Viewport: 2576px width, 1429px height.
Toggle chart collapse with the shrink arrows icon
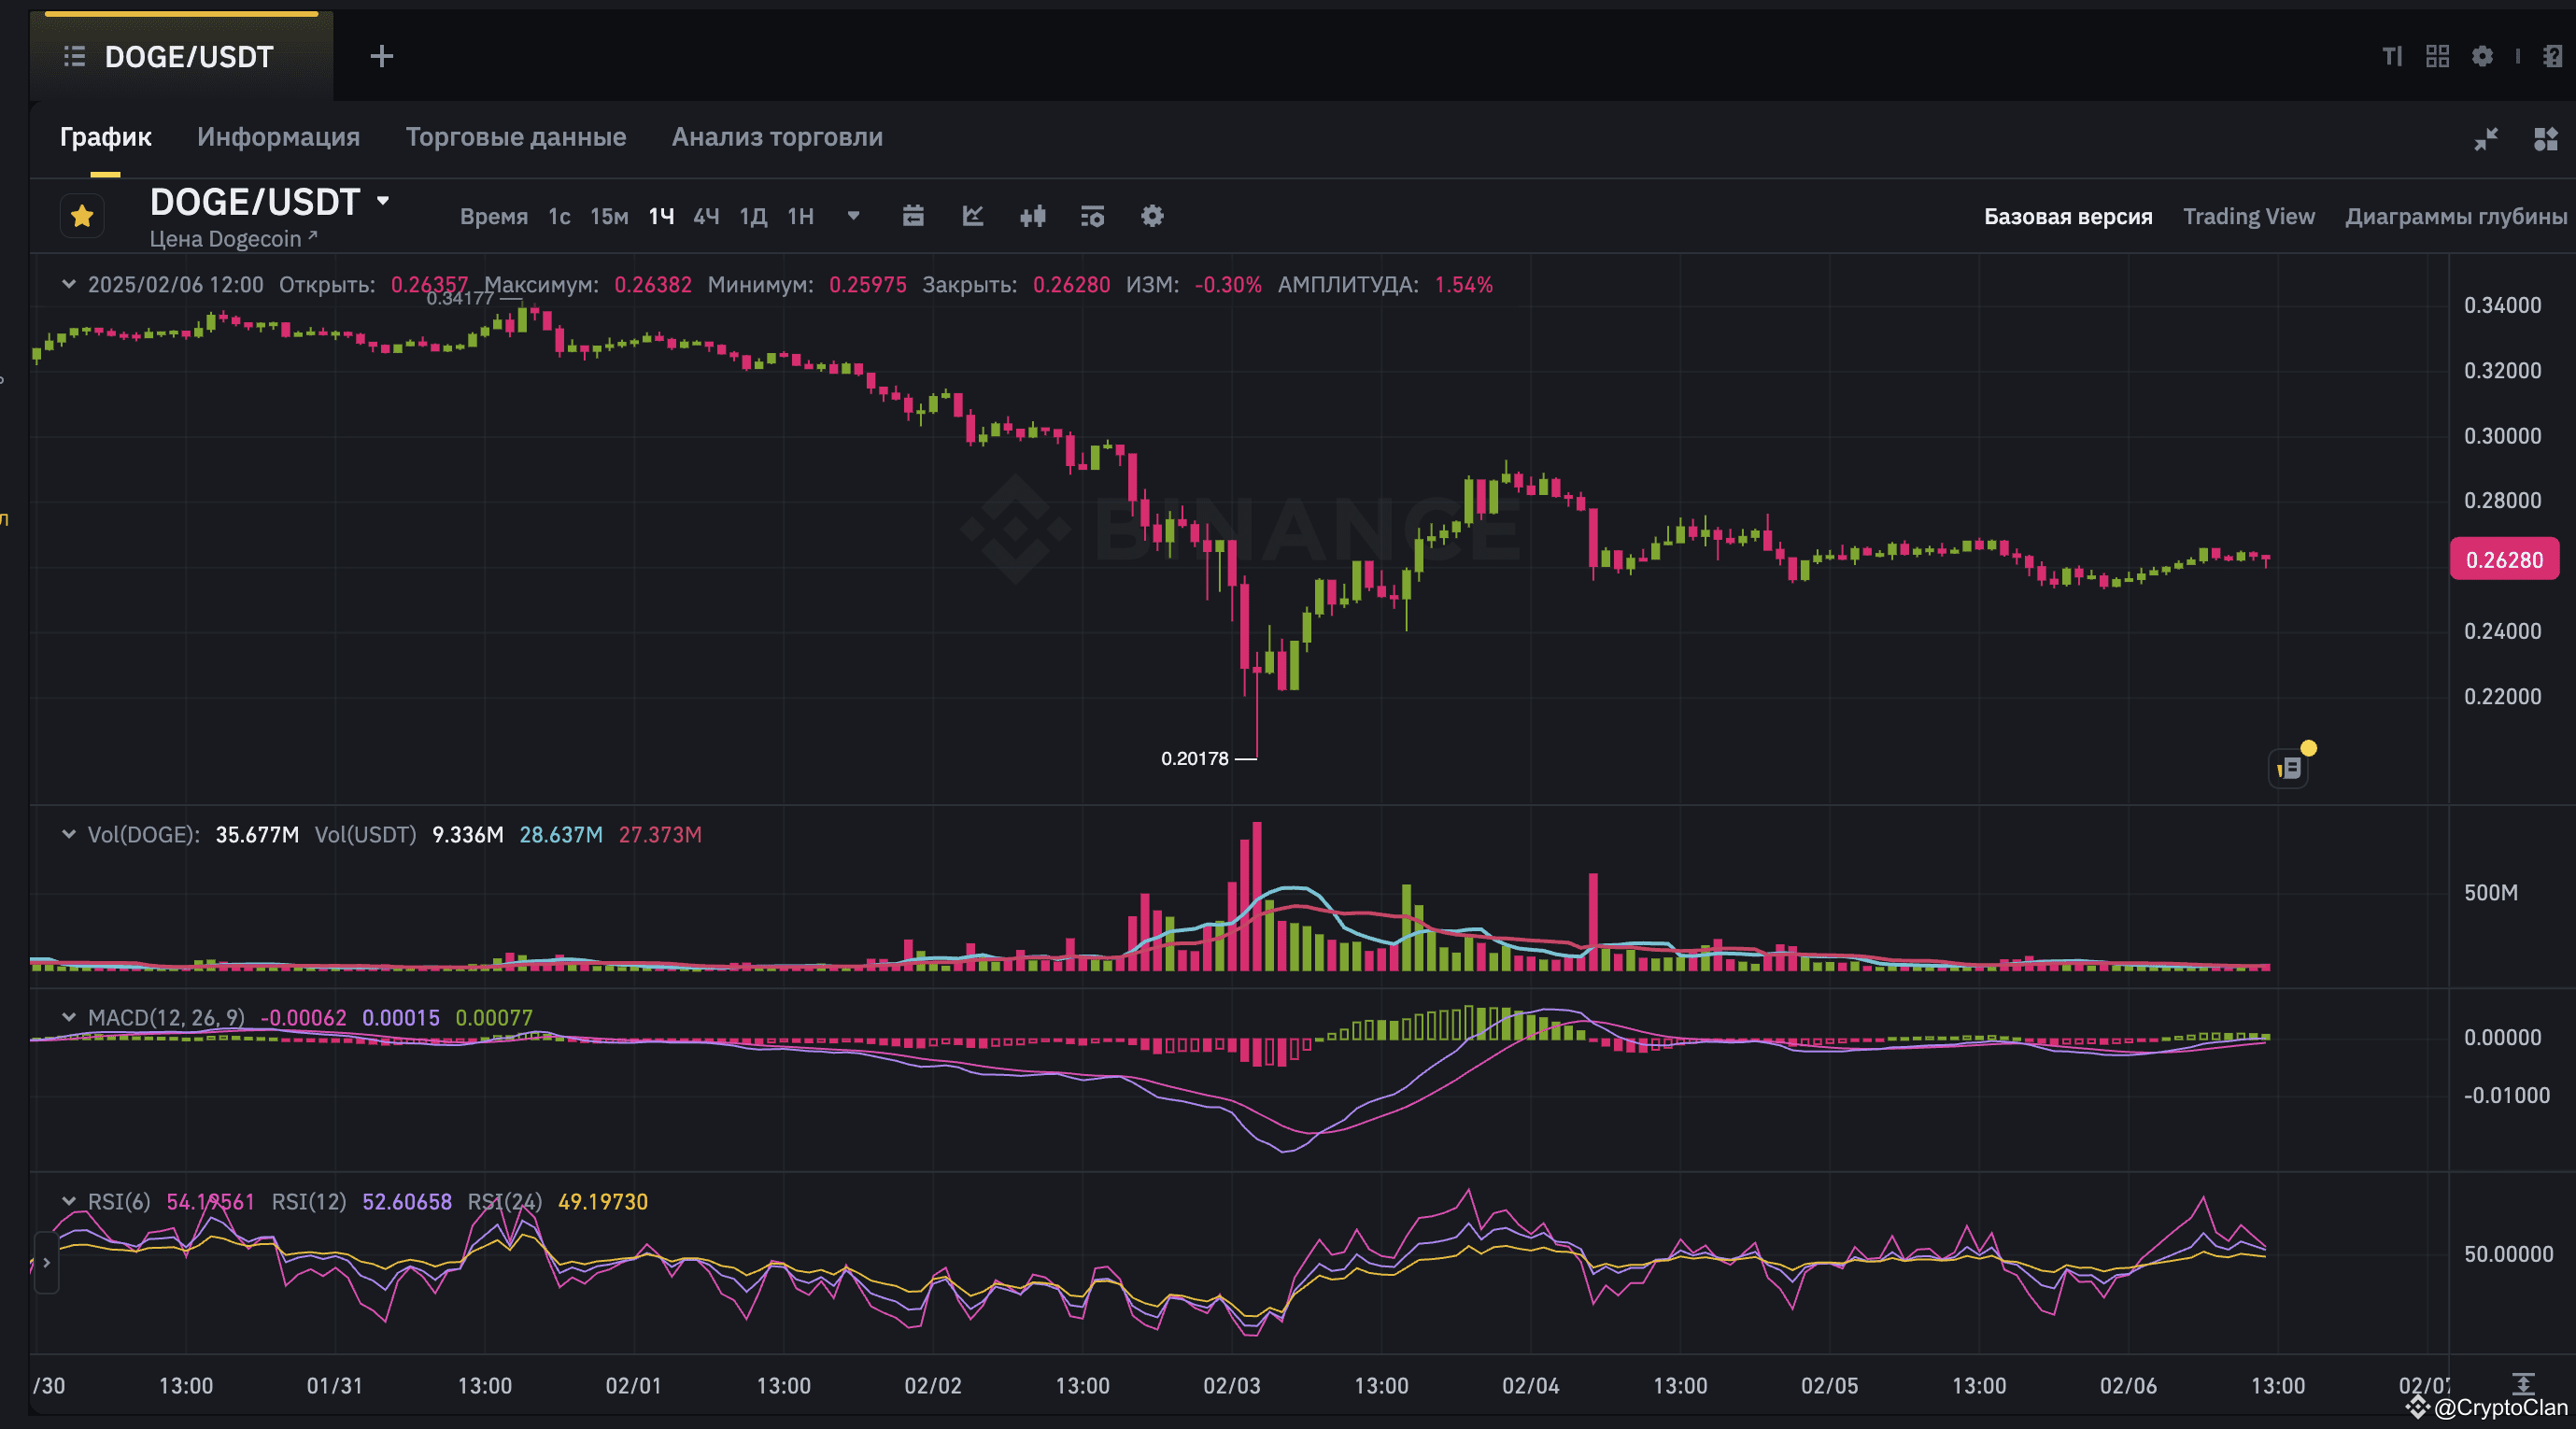click(2487, 140)
